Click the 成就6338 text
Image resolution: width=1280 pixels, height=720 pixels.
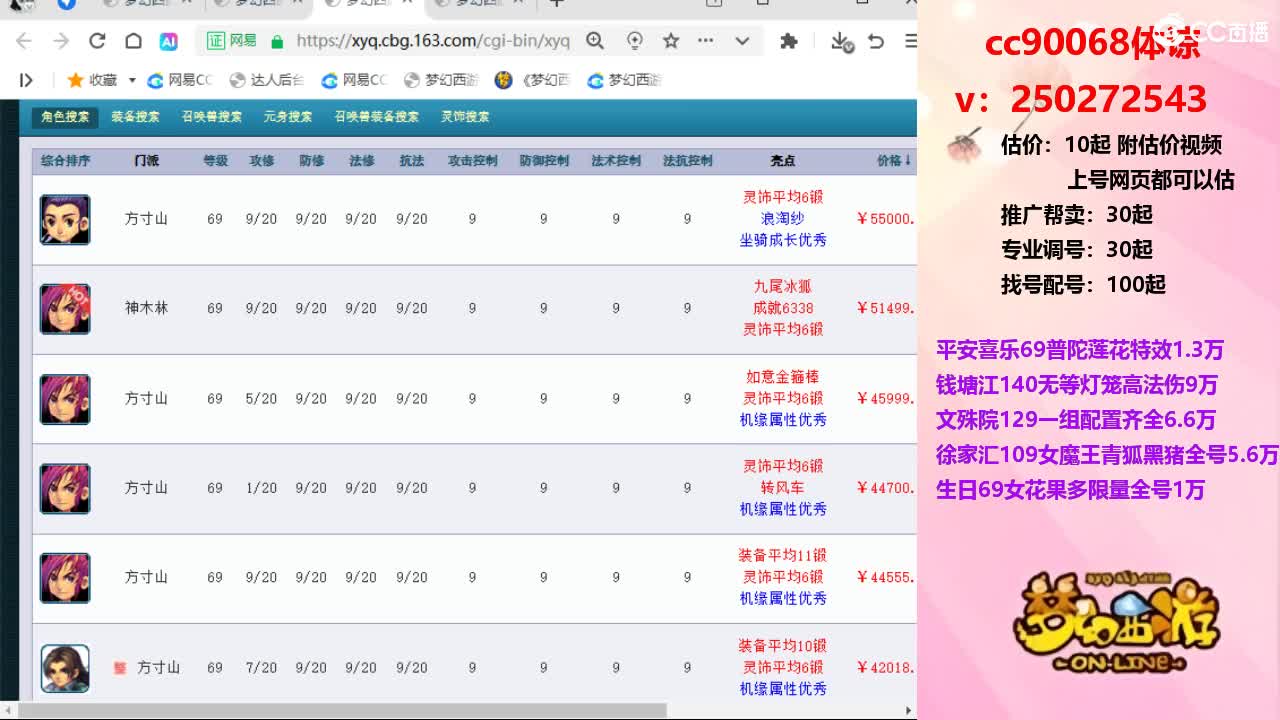(783, 308)
